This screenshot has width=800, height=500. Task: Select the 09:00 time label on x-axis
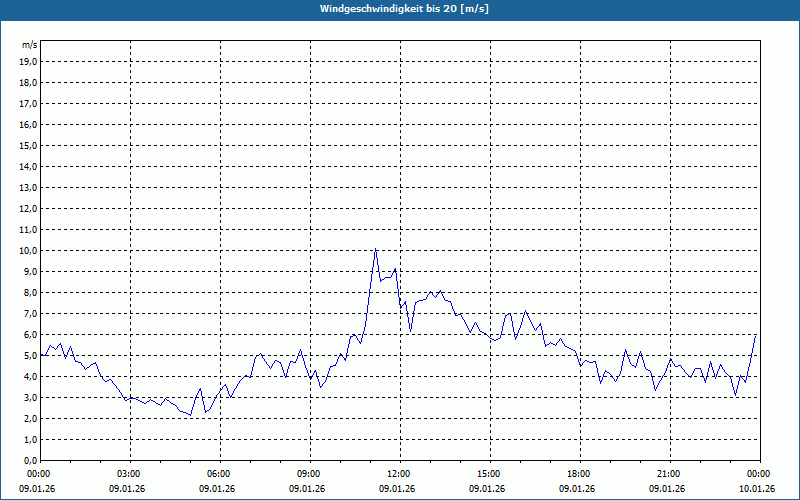tap(309, 474)
